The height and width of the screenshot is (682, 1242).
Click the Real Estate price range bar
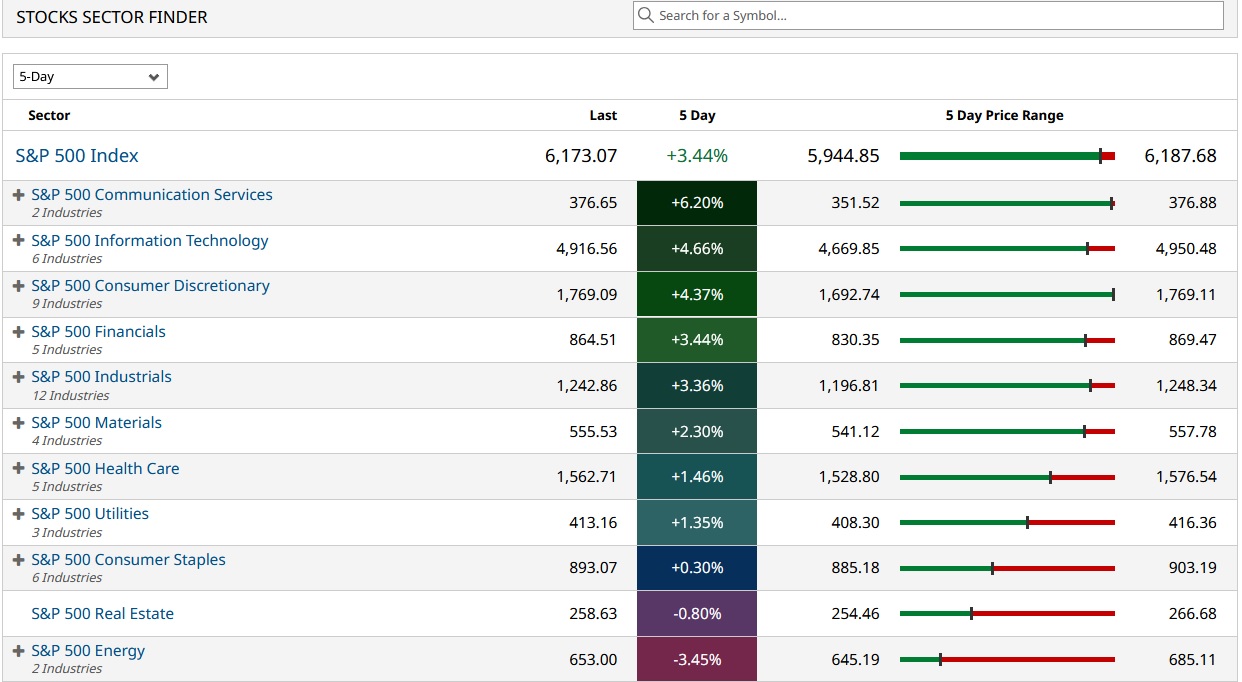[x=1007, y=614]
